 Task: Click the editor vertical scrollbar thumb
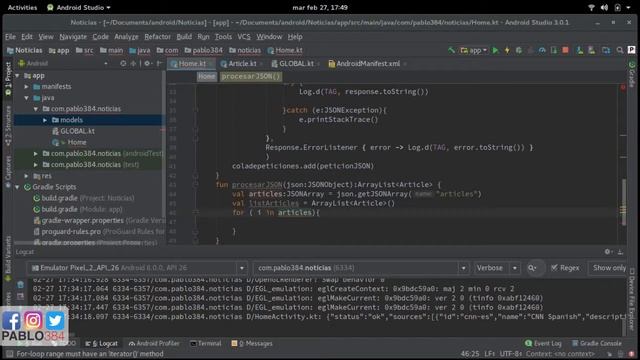click(x=623, y=202)
